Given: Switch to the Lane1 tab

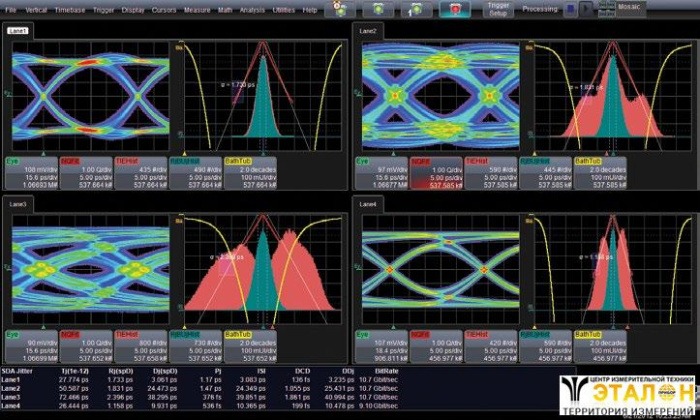Looking at the screenshot, I should pyautogui.click(x=18, y=31).
